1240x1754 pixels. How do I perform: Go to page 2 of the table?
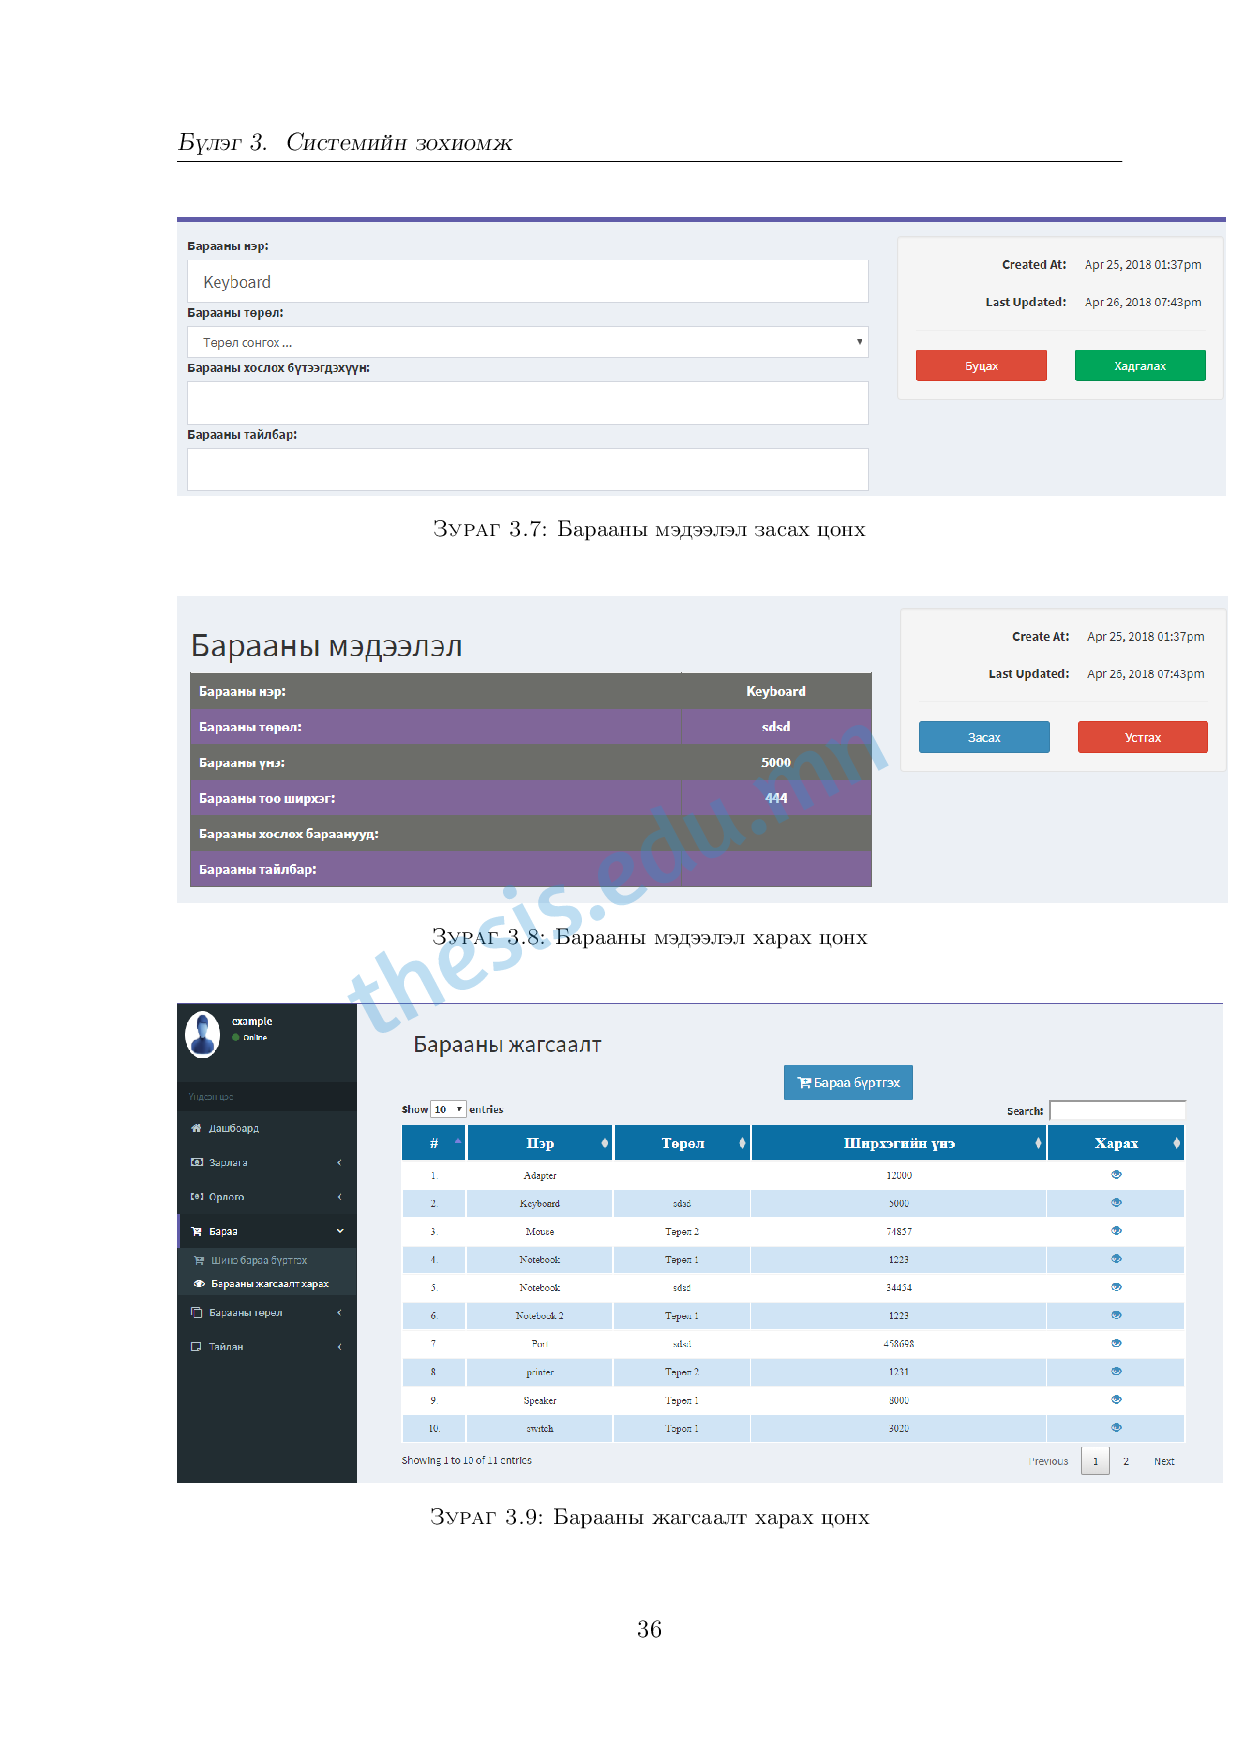click(1126, 1461)
